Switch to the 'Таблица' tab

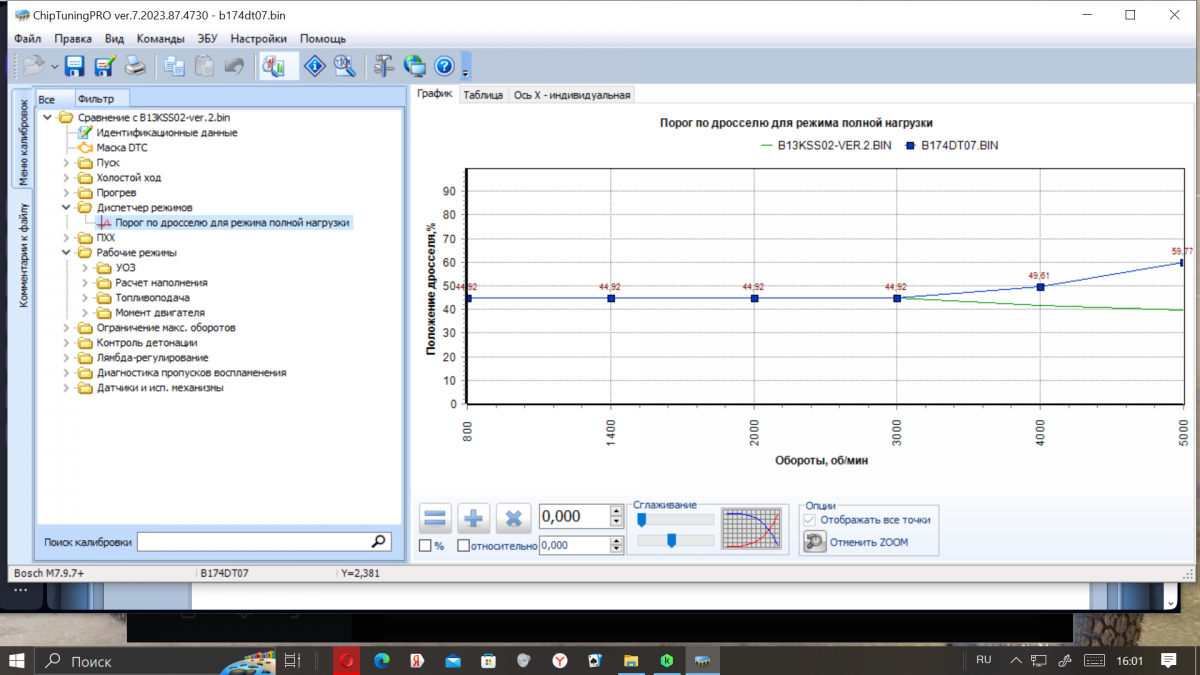(x=483, y=95)
